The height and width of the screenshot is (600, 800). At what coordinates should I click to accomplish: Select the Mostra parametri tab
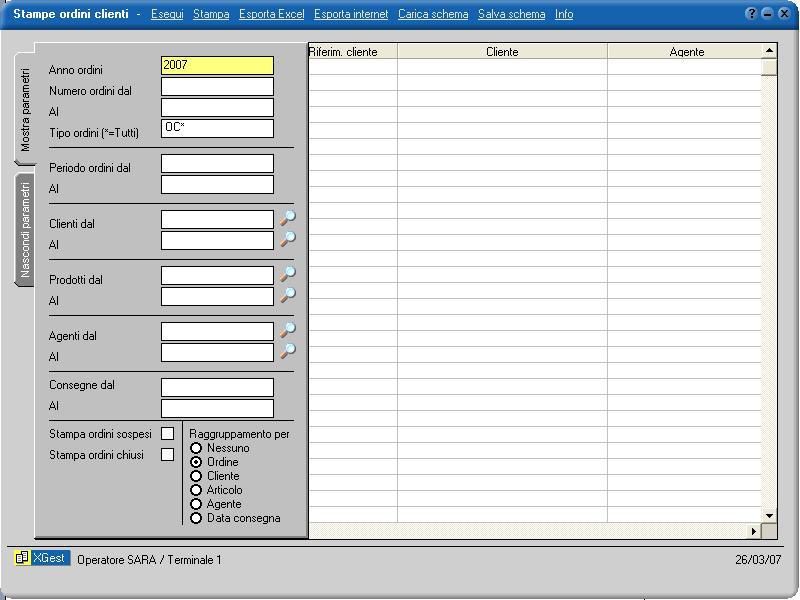point(26,110)
